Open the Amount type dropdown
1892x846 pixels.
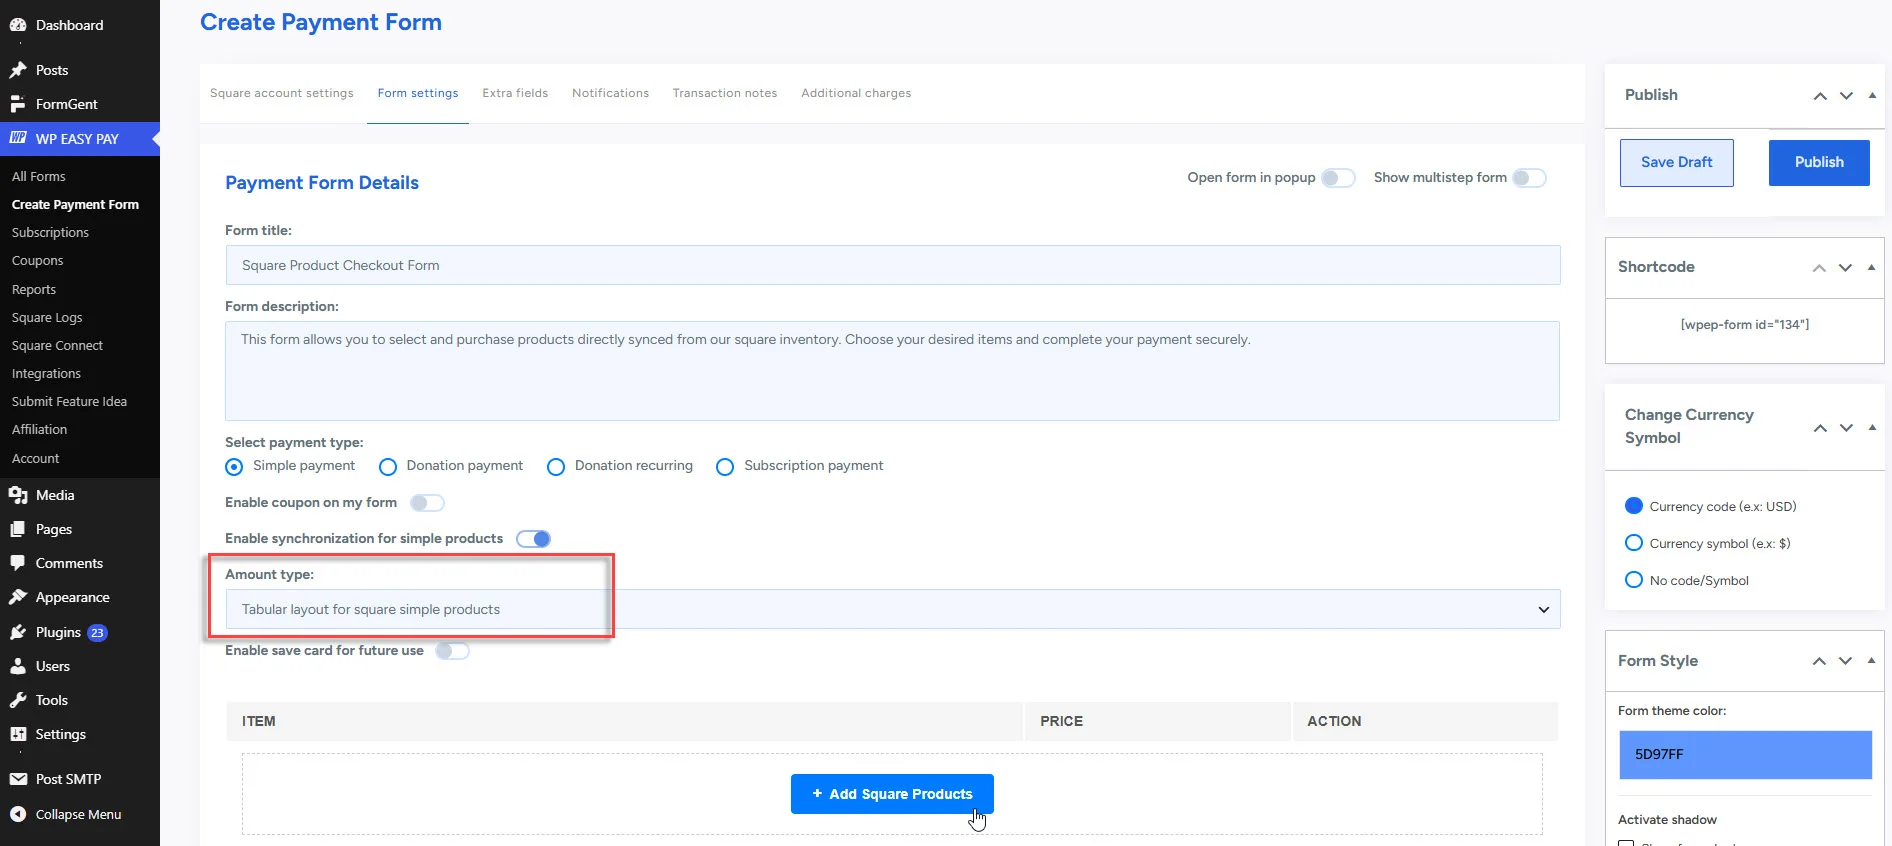[893, 609]
